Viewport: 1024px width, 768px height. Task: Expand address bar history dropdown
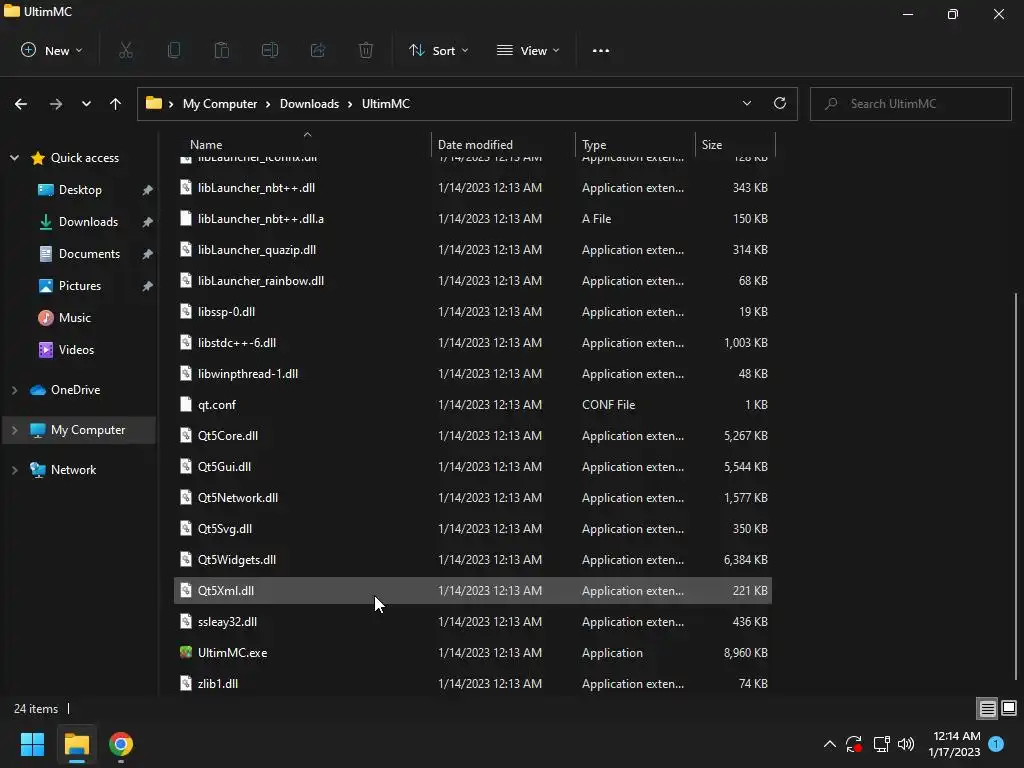746,103
